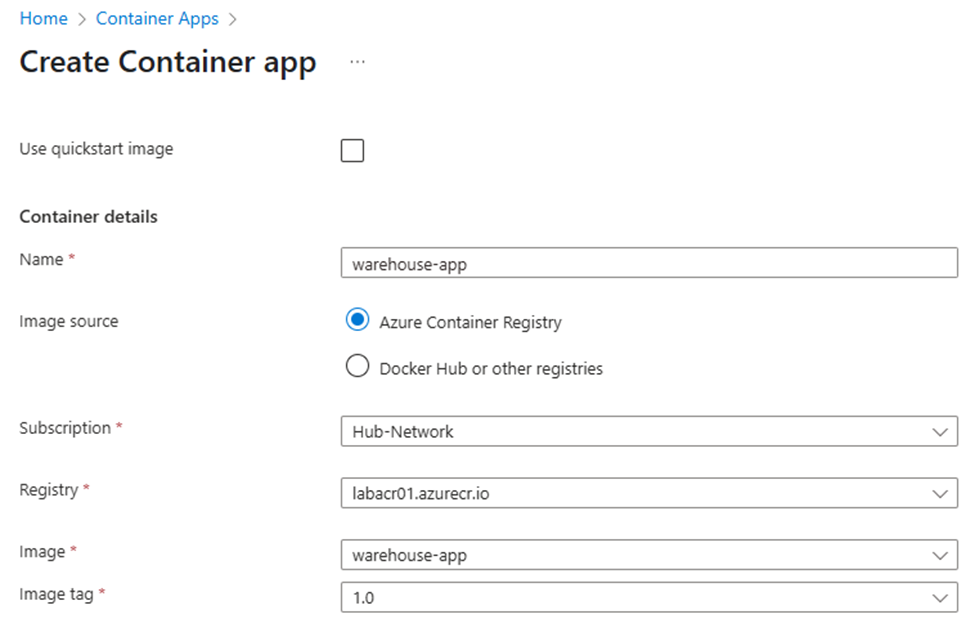The height and width of the screenshot is (619, 975).
Task: Select Azure Container Registry image source
Action: (x=358, y=320)
